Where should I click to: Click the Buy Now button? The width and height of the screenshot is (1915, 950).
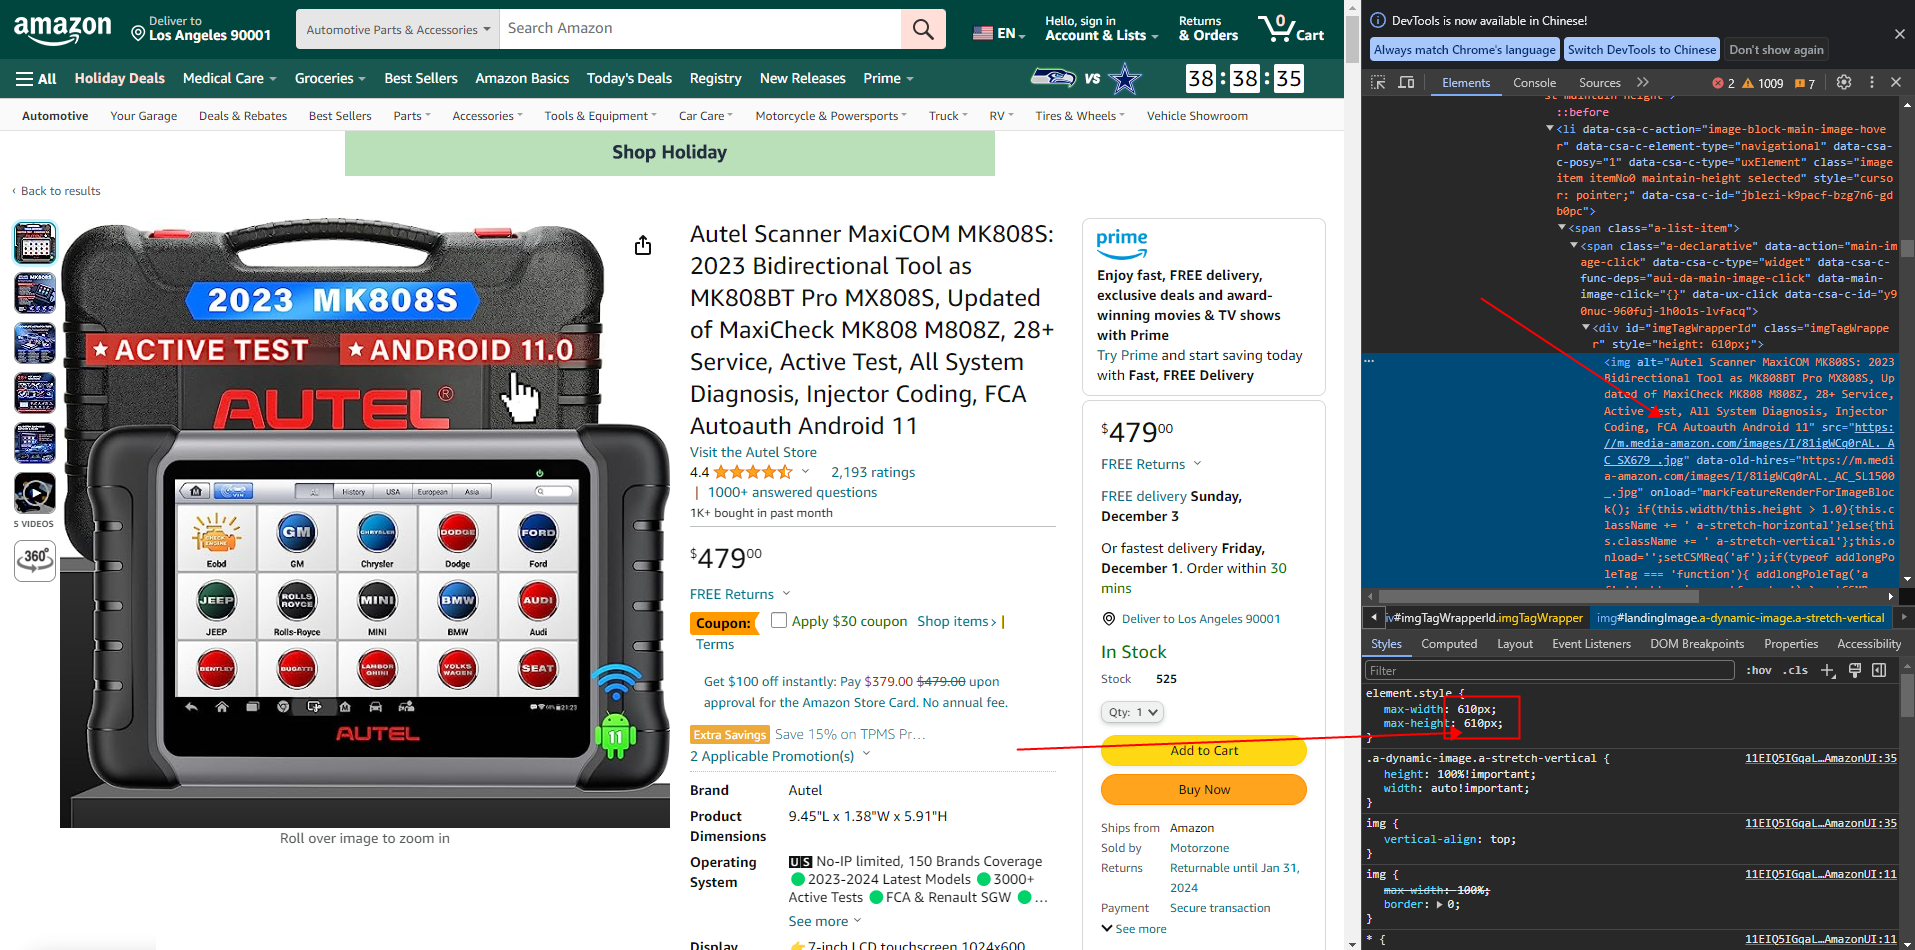[1204, 789]
